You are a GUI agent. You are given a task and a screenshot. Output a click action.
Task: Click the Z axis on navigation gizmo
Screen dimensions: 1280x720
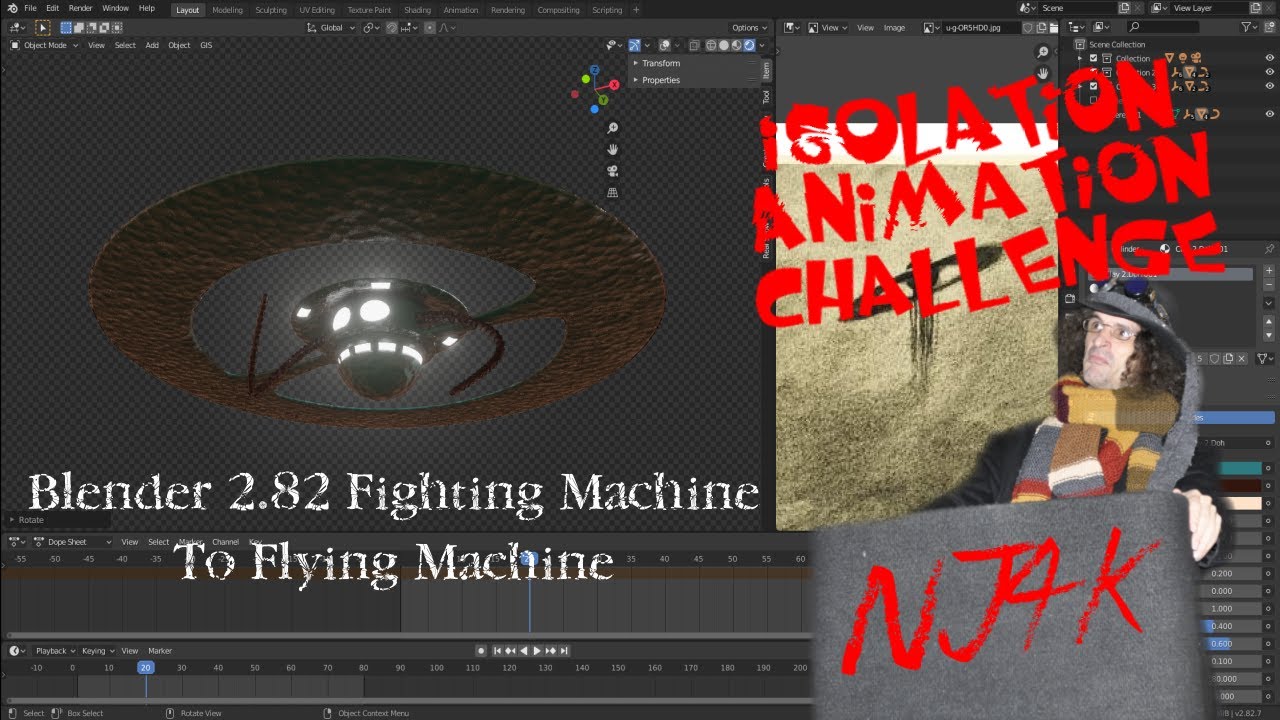click(x=594, y=70)
